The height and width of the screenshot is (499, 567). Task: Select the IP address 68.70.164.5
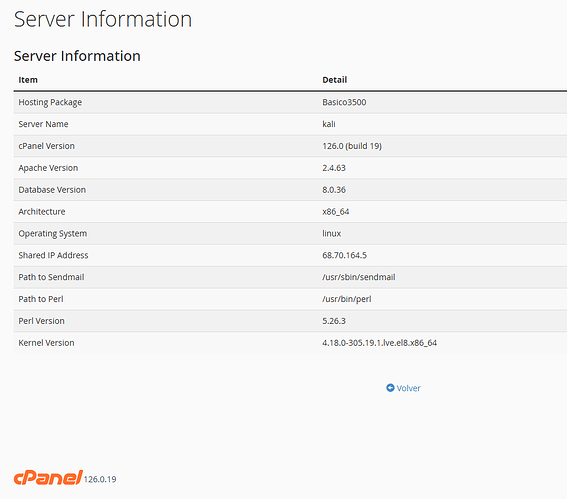[344, 255]
